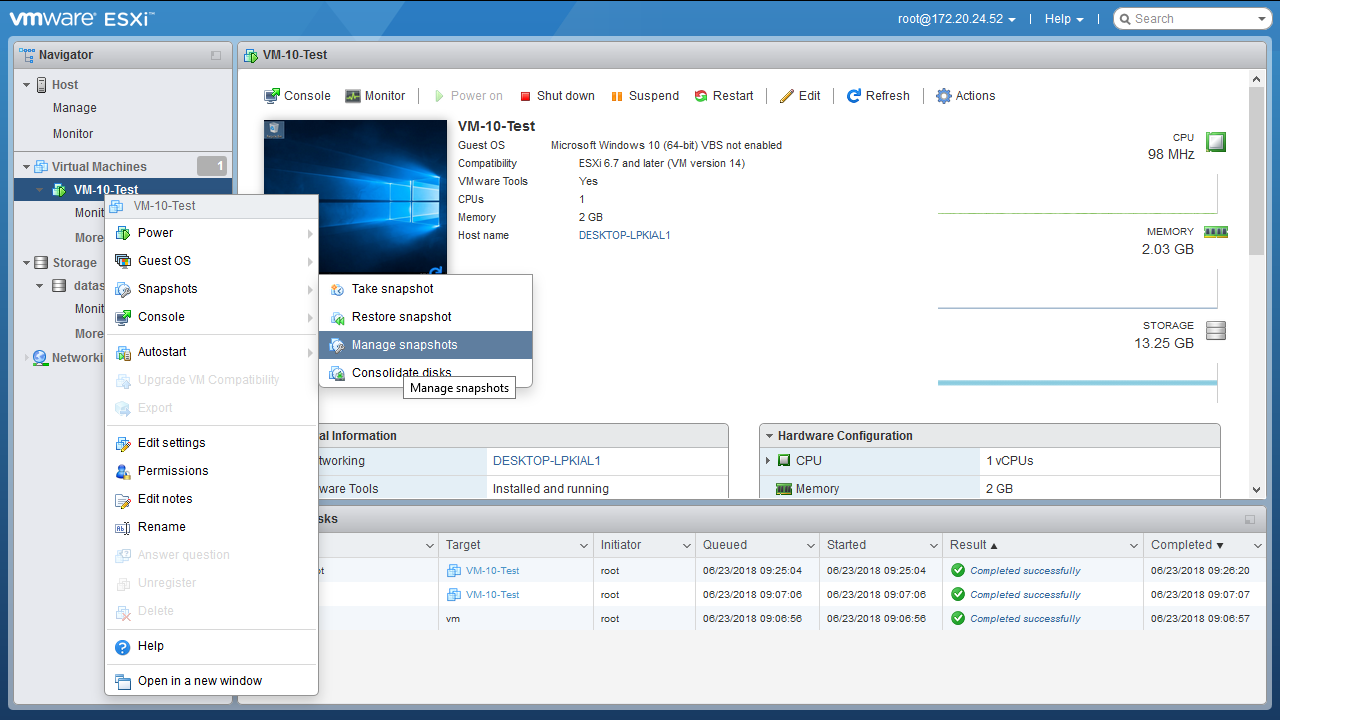This screenshot has width=1360, height=720.
Task: Click the Console toolbar icon
Action: click(272, 96)
